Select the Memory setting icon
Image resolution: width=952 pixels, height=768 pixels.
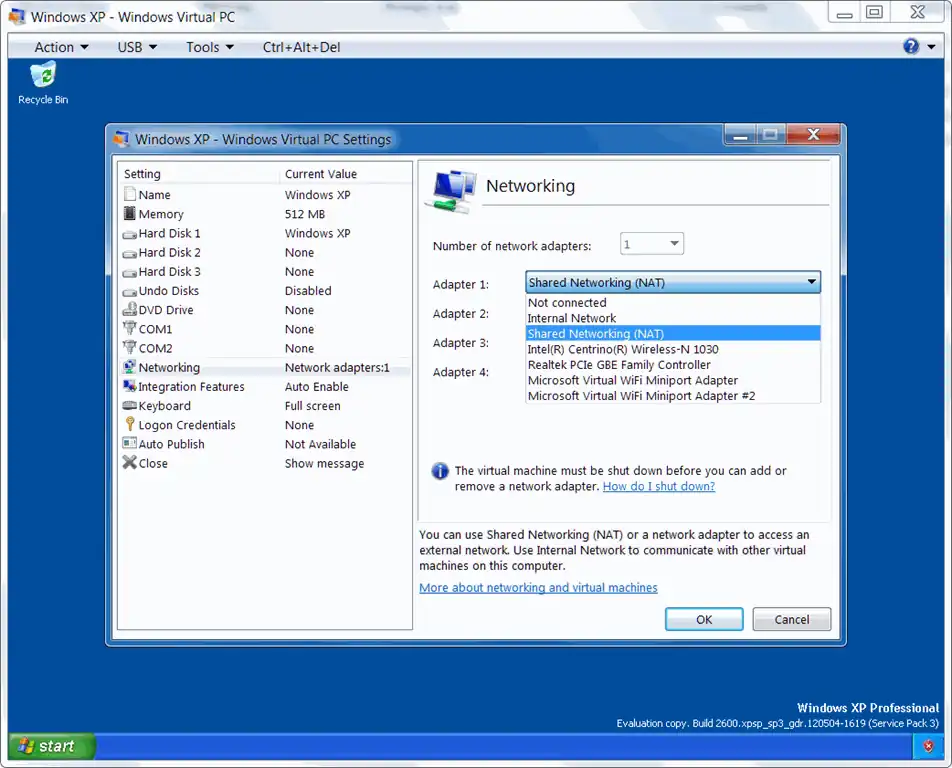(x=129, y=214)
